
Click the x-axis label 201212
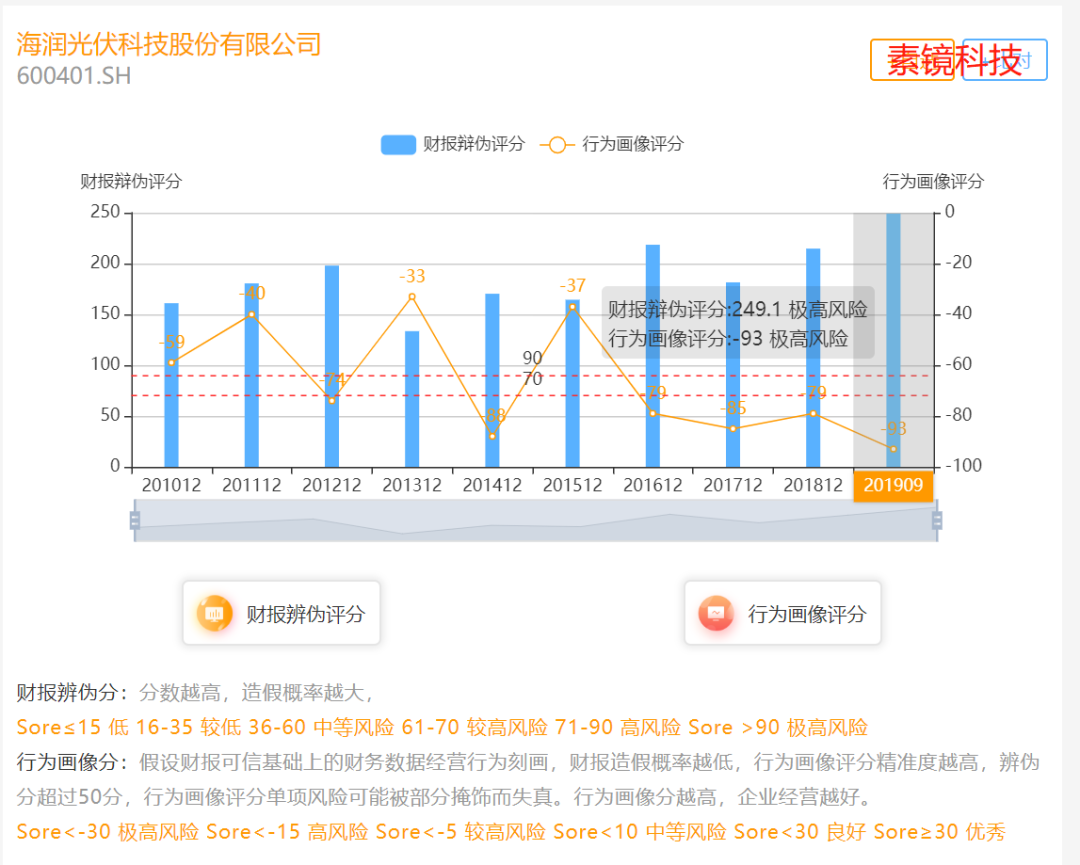coord(332,486)
